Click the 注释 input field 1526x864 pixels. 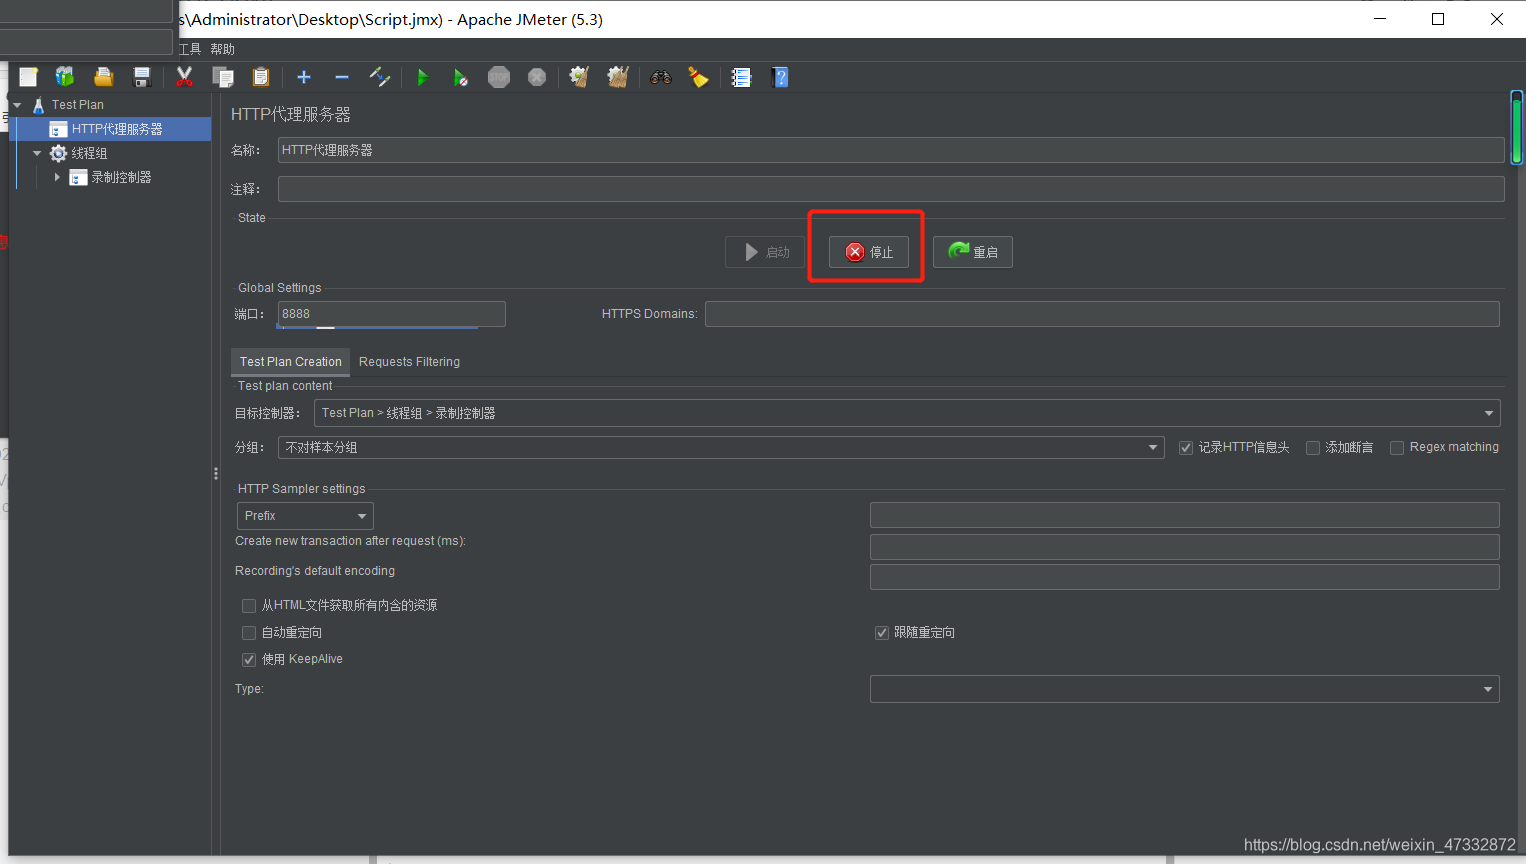tap(891, 189)
